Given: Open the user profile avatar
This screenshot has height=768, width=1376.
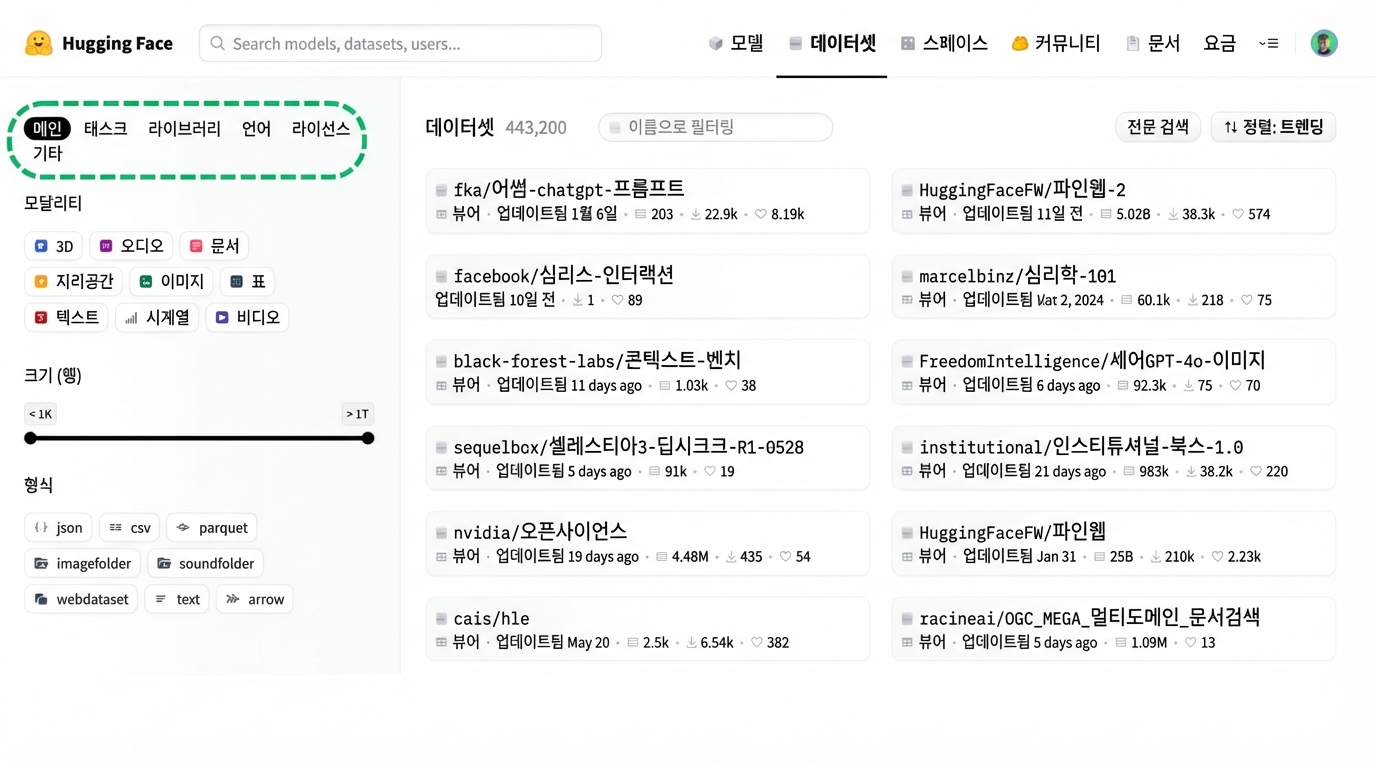Looking at the screenshot, I should click(1324, 43).
